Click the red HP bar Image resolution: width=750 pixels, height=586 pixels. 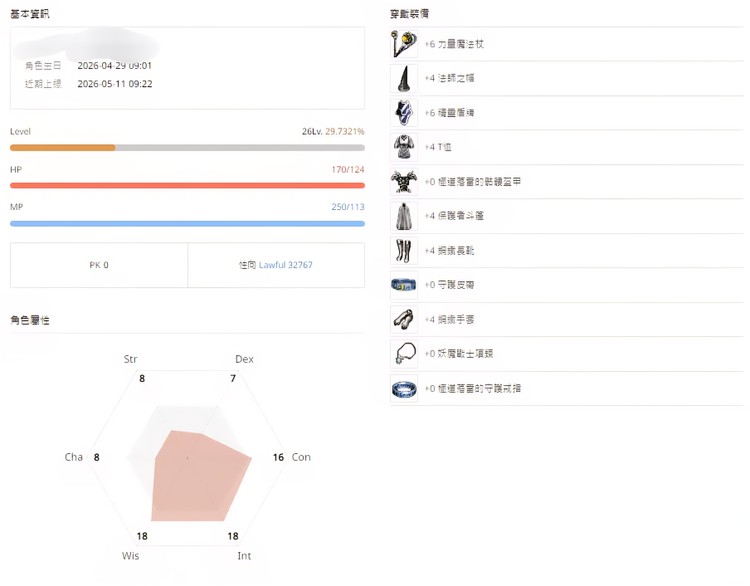187,185
